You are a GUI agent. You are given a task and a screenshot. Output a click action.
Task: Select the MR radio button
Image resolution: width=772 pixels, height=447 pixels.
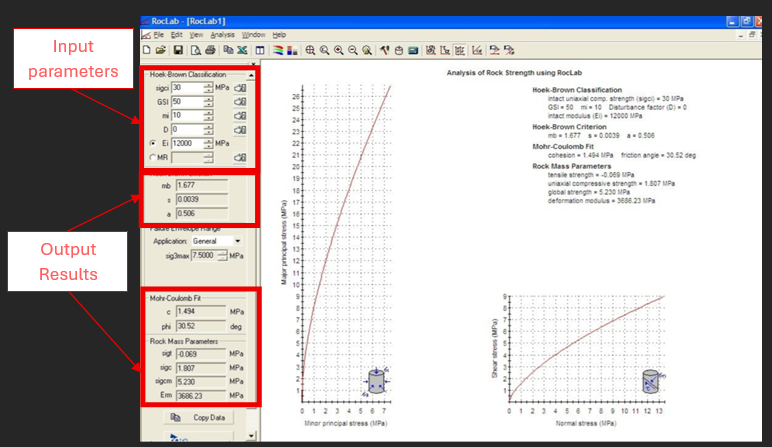click(x=153, y=158)
